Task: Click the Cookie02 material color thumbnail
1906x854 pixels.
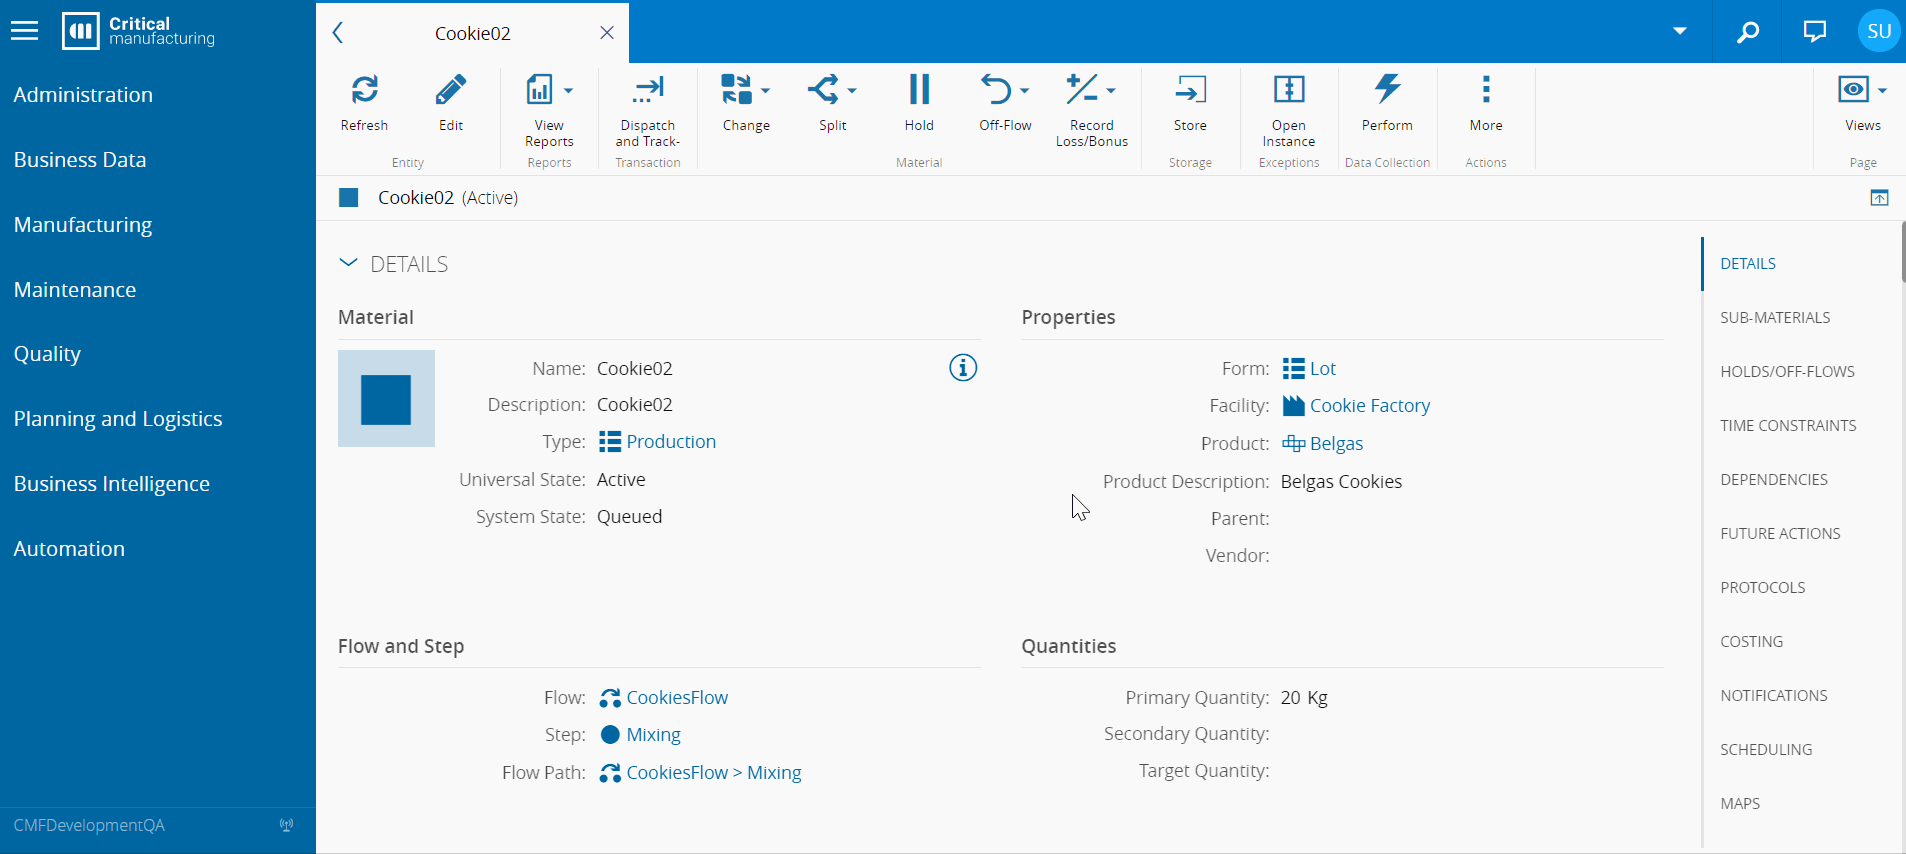Action: (386, 399)
